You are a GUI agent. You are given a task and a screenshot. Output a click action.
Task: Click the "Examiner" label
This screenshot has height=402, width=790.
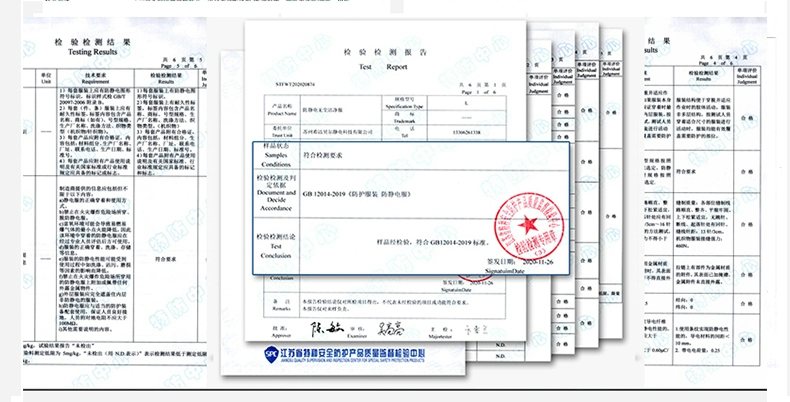357,336
